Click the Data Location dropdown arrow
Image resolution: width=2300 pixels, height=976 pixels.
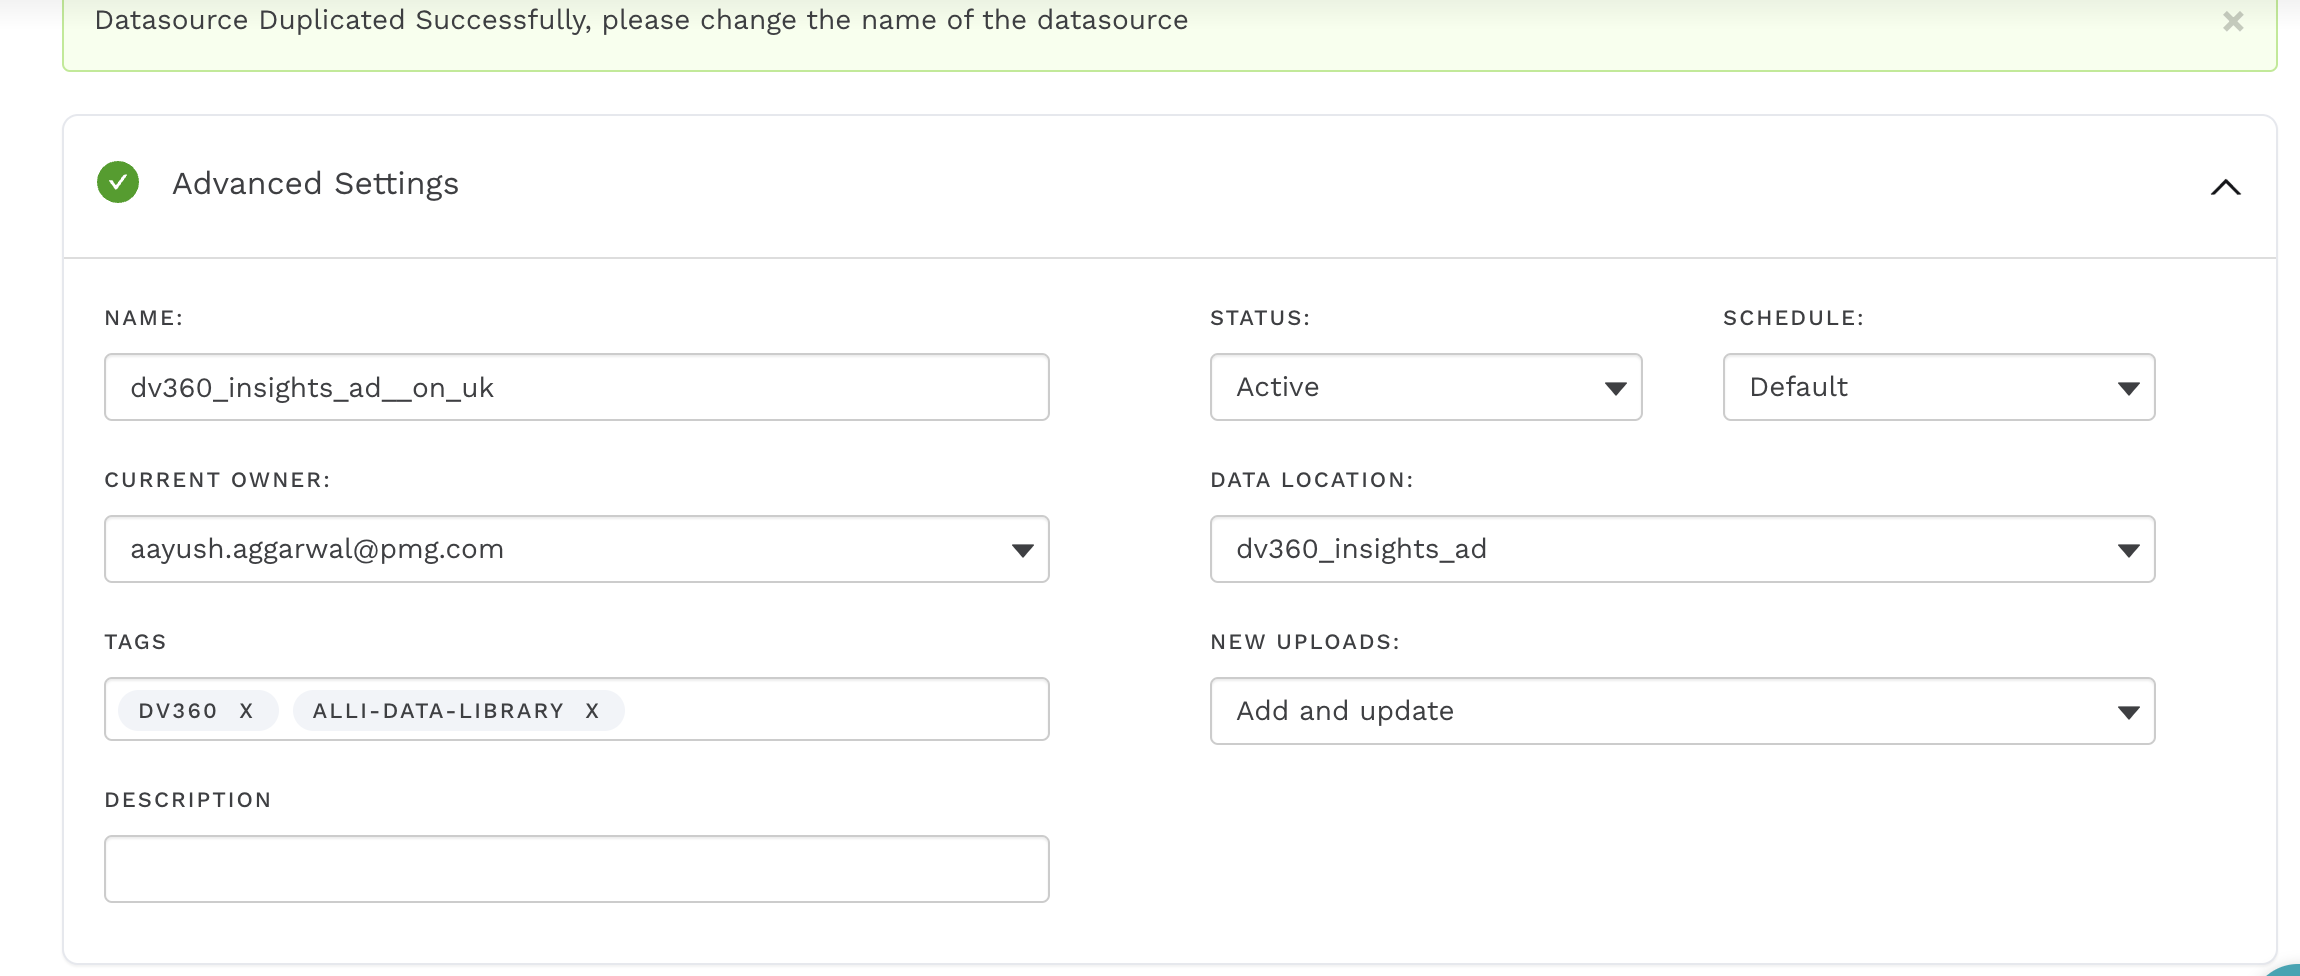point(2128,550)
